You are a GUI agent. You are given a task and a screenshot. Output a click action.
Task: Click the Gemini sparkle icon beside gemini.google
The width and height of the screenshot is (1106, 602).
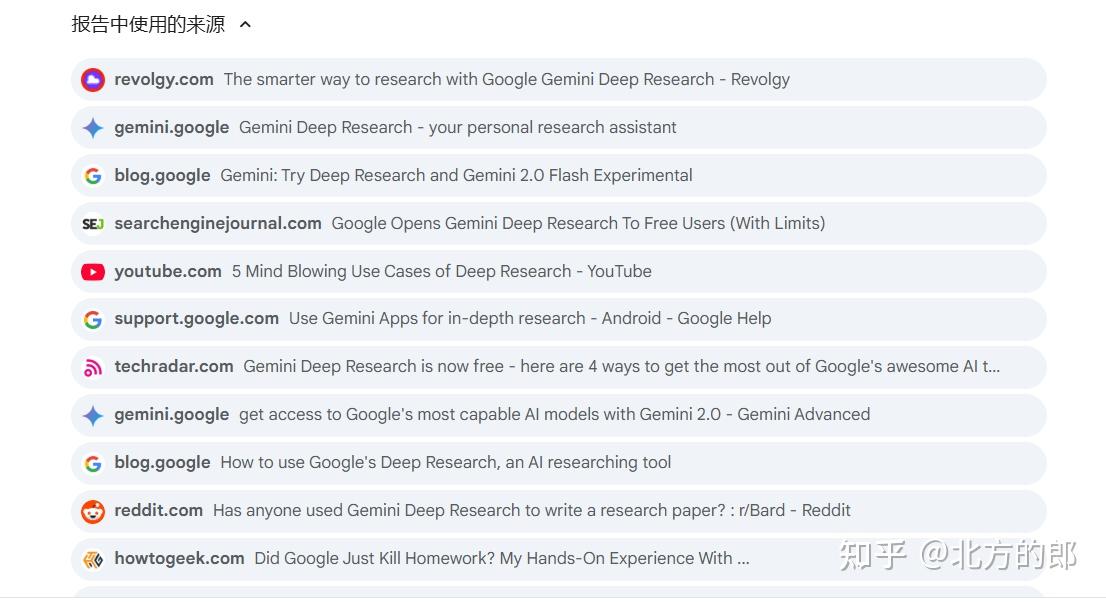[92, 127]
